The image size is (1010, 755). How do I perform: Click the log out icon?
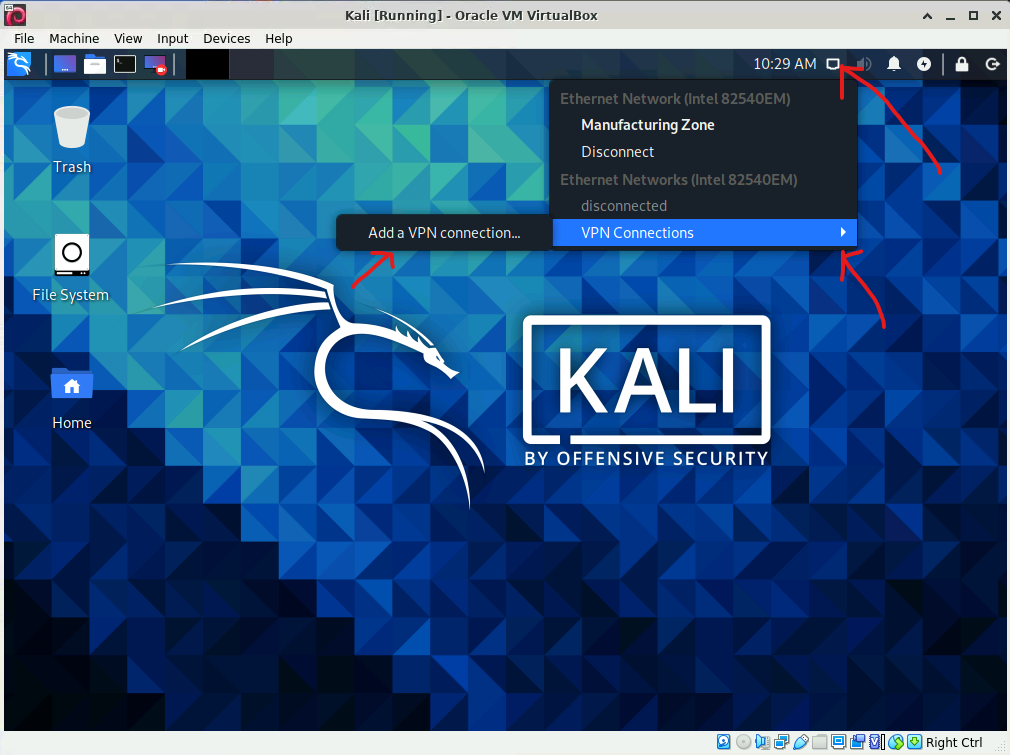(993, 64)
